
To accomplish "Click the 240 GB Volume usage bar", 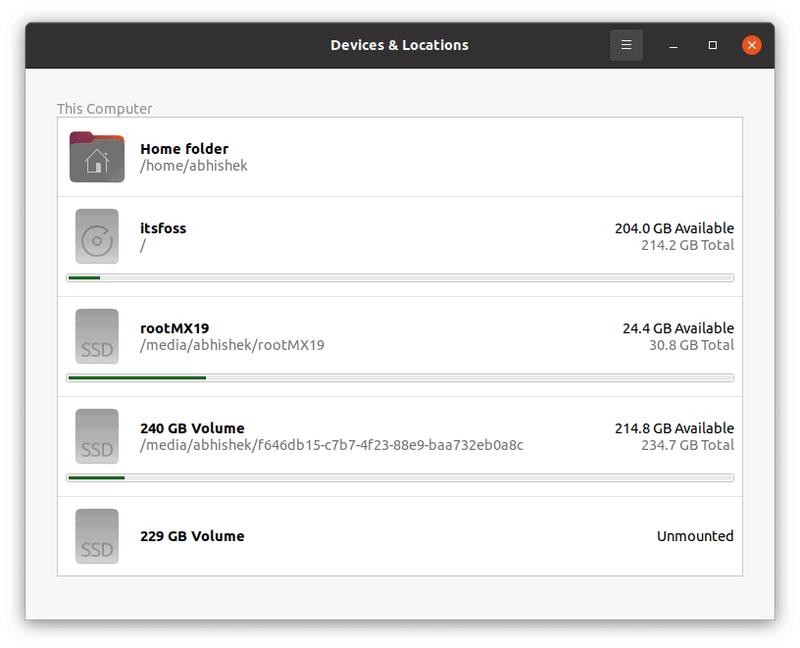I will coord(400,478).
